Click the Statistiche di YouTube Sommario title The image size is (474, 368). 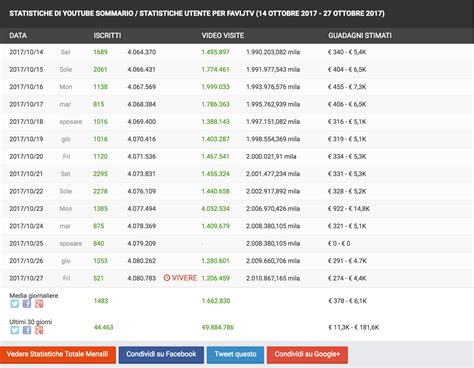point(197,13)
